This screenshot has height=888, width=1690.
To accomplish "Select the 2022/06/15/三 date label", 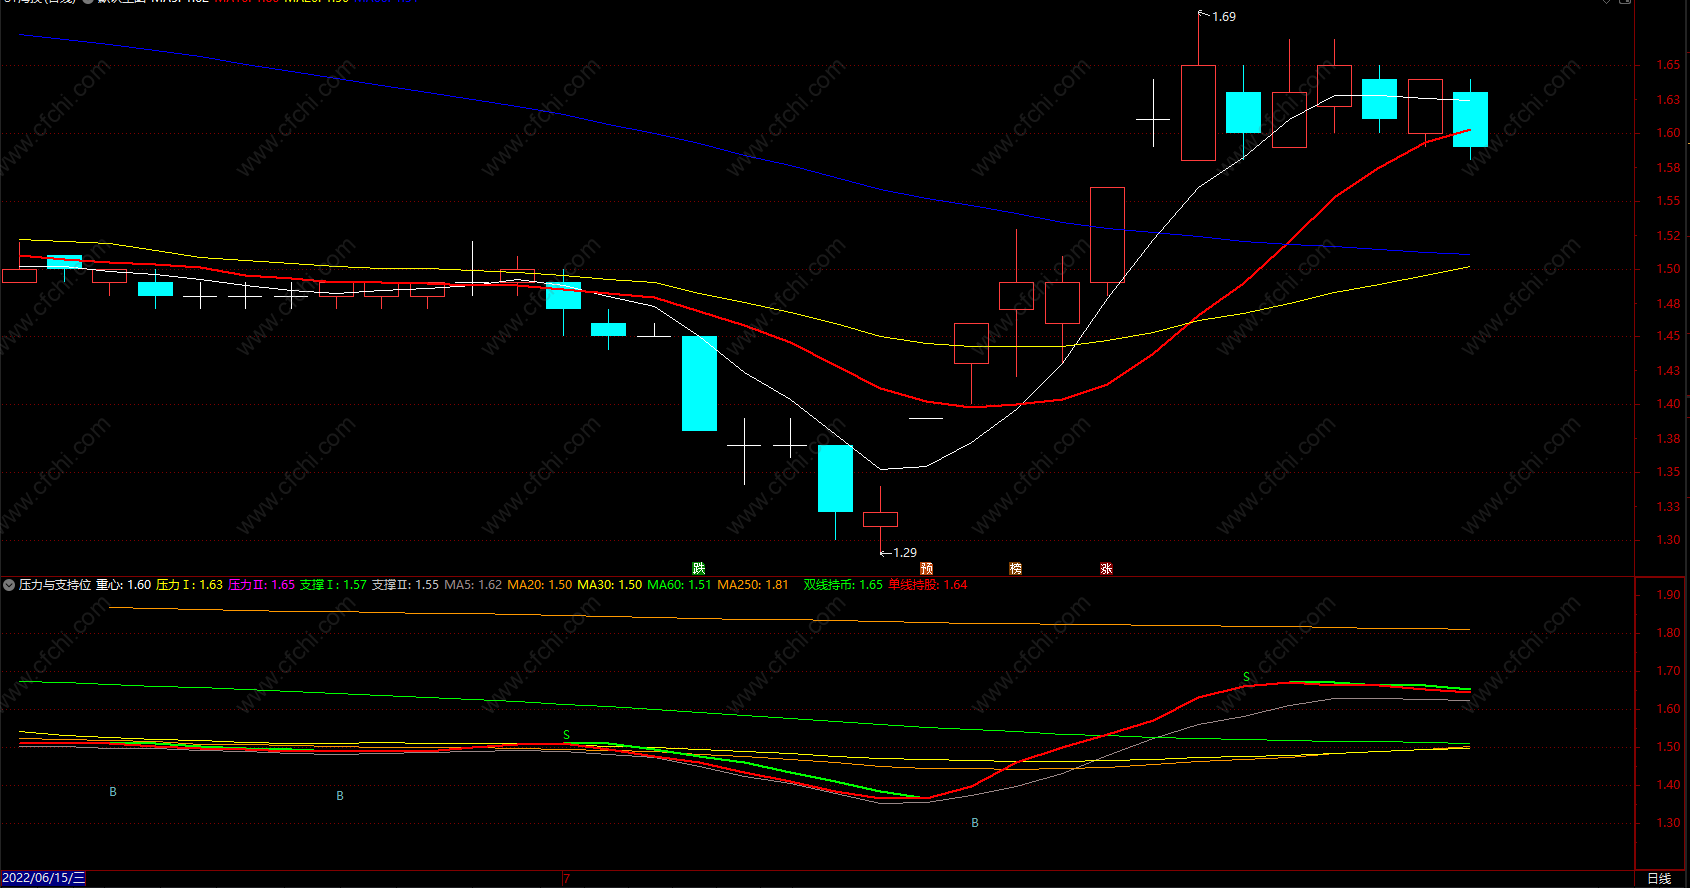I will [43, 878].
